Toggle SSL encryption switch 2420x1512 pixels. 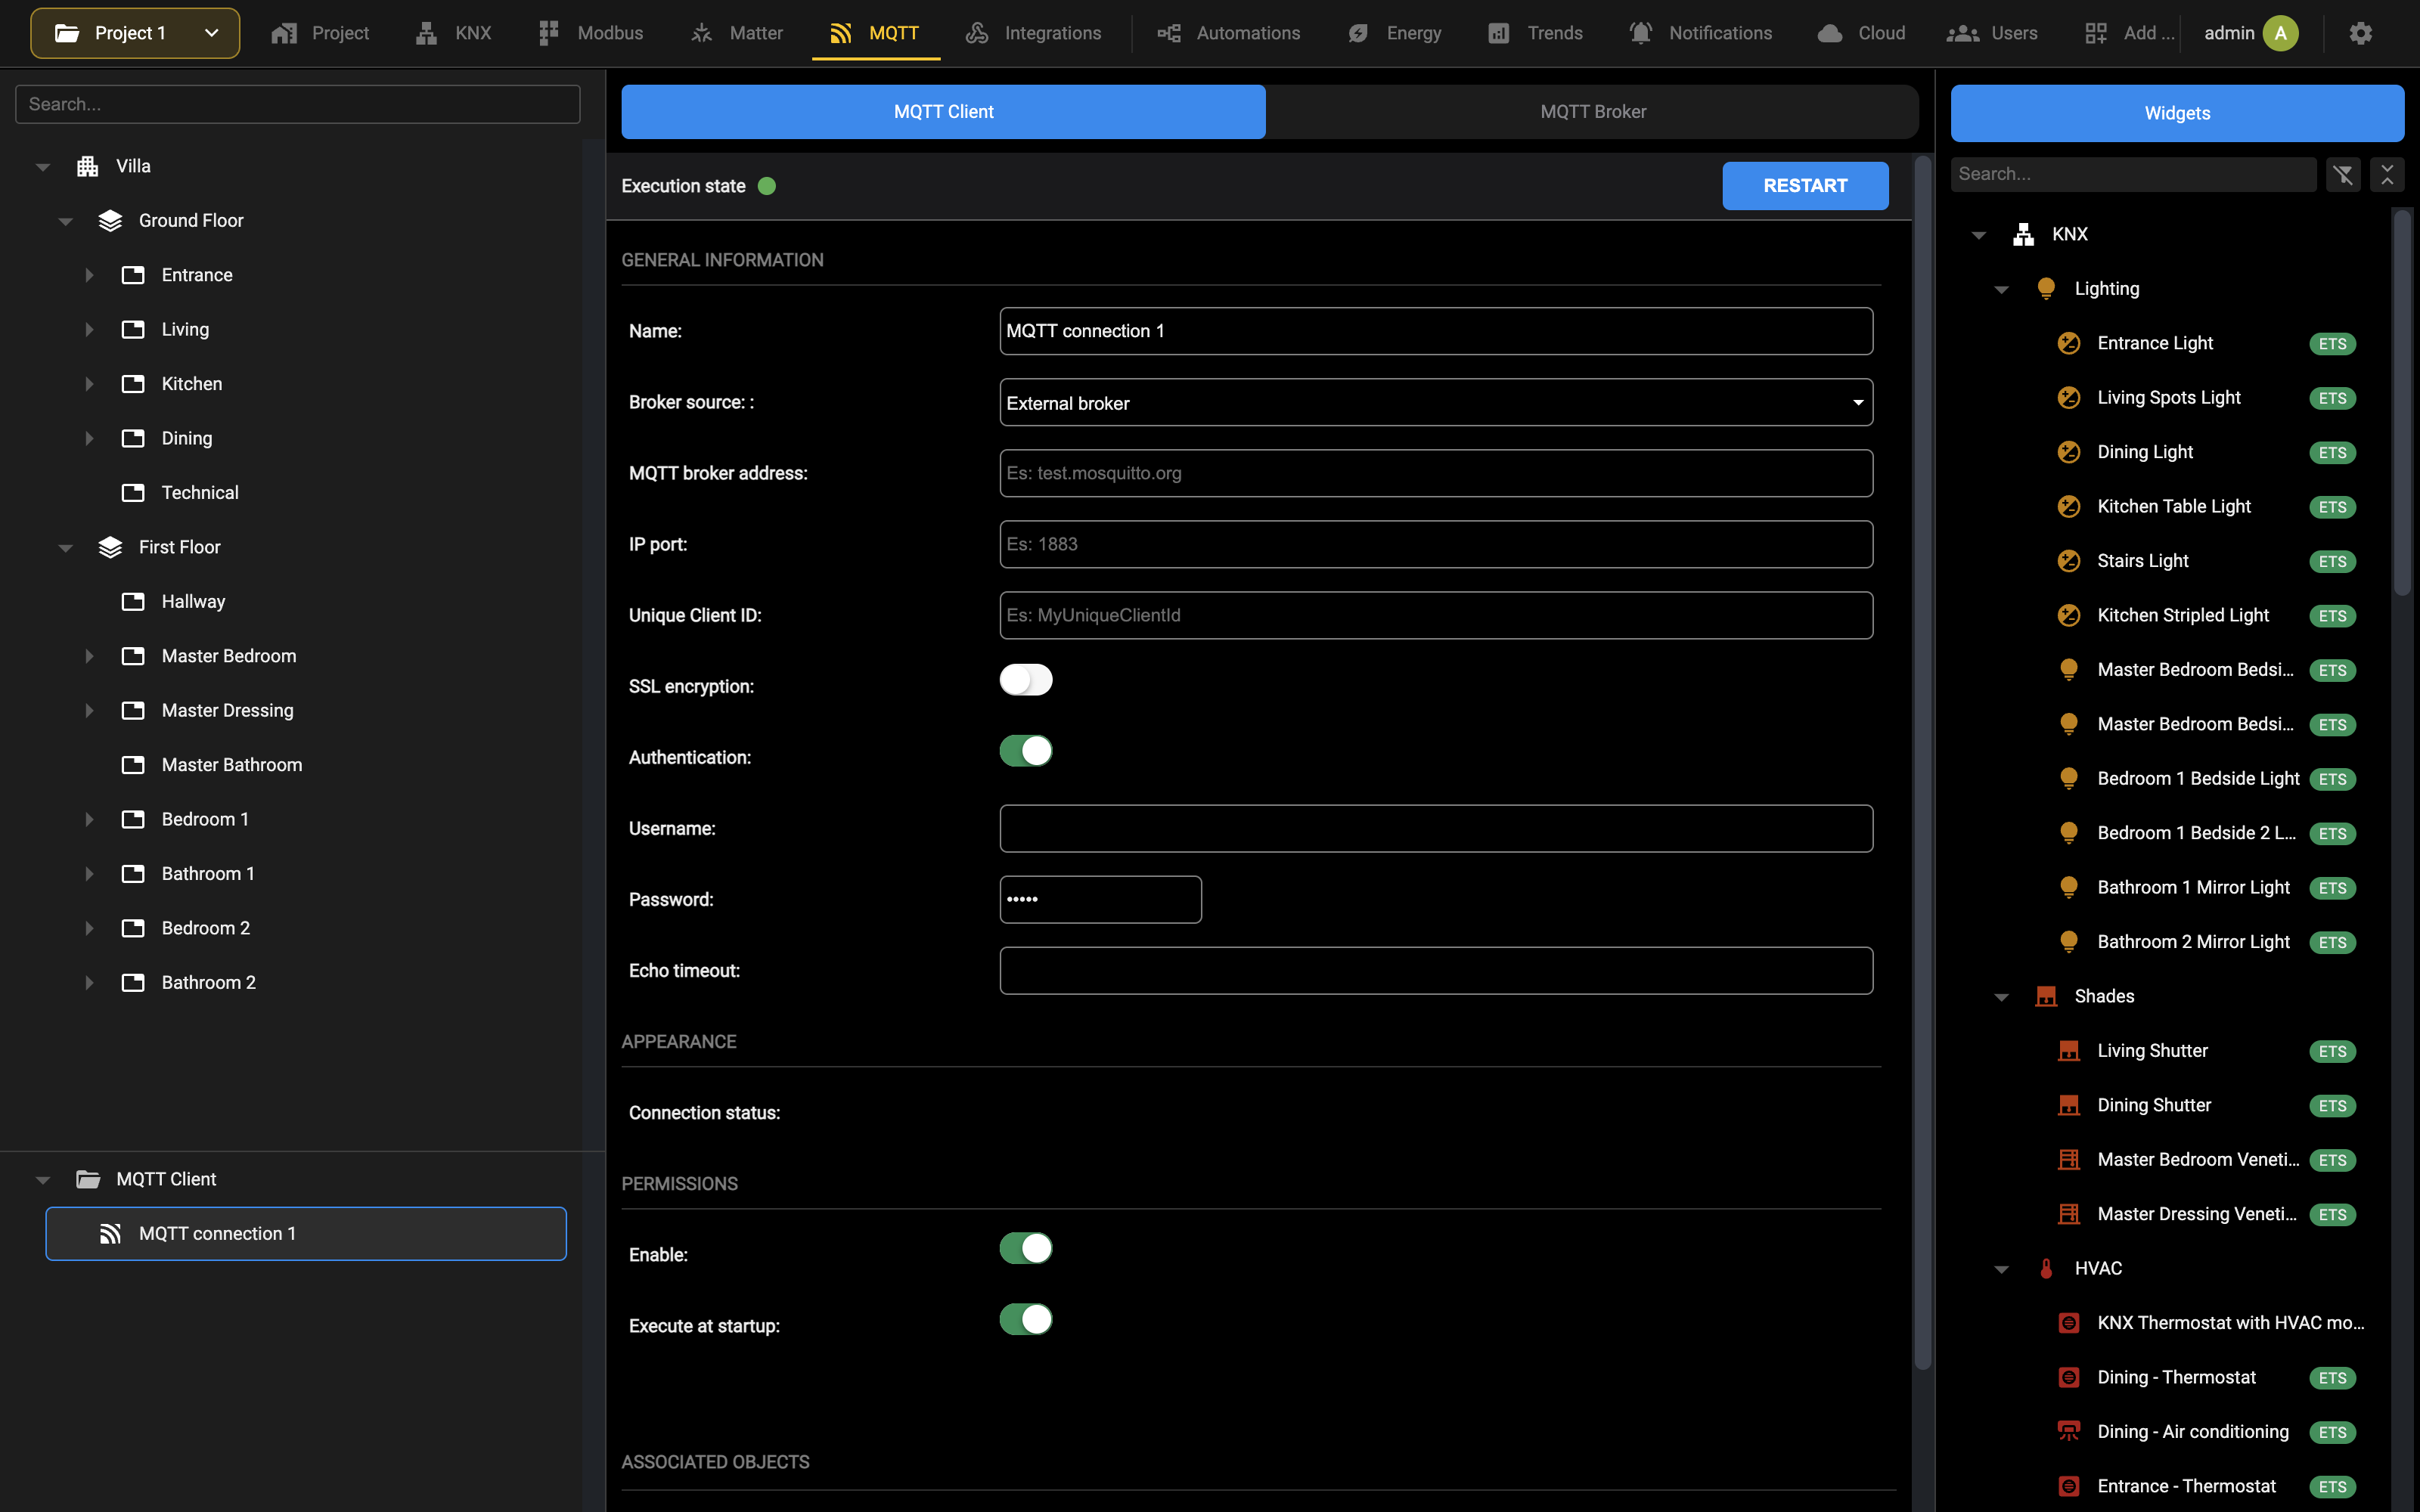click(x=1026, y=680)
